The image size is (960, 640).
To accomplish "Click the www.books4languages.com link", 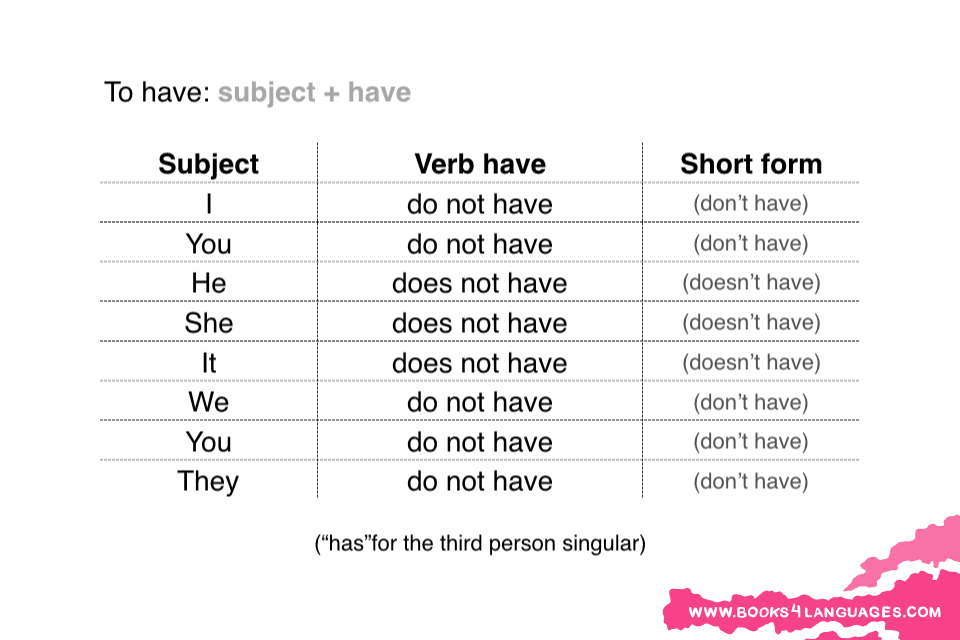I will click(814, 611).
